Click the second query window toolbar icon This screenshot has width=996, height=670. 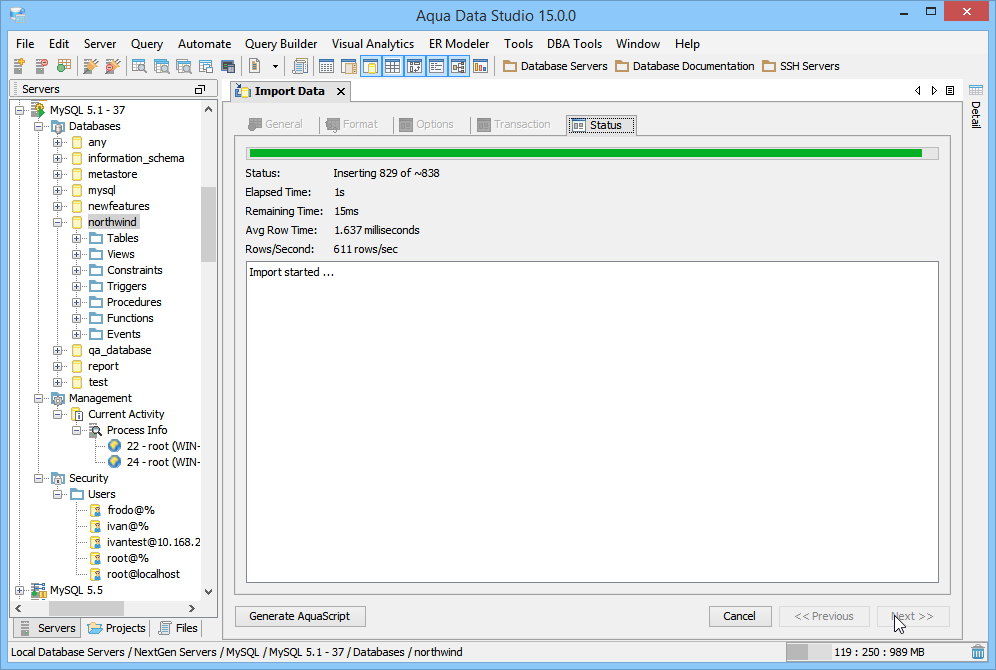coord(161,65)
